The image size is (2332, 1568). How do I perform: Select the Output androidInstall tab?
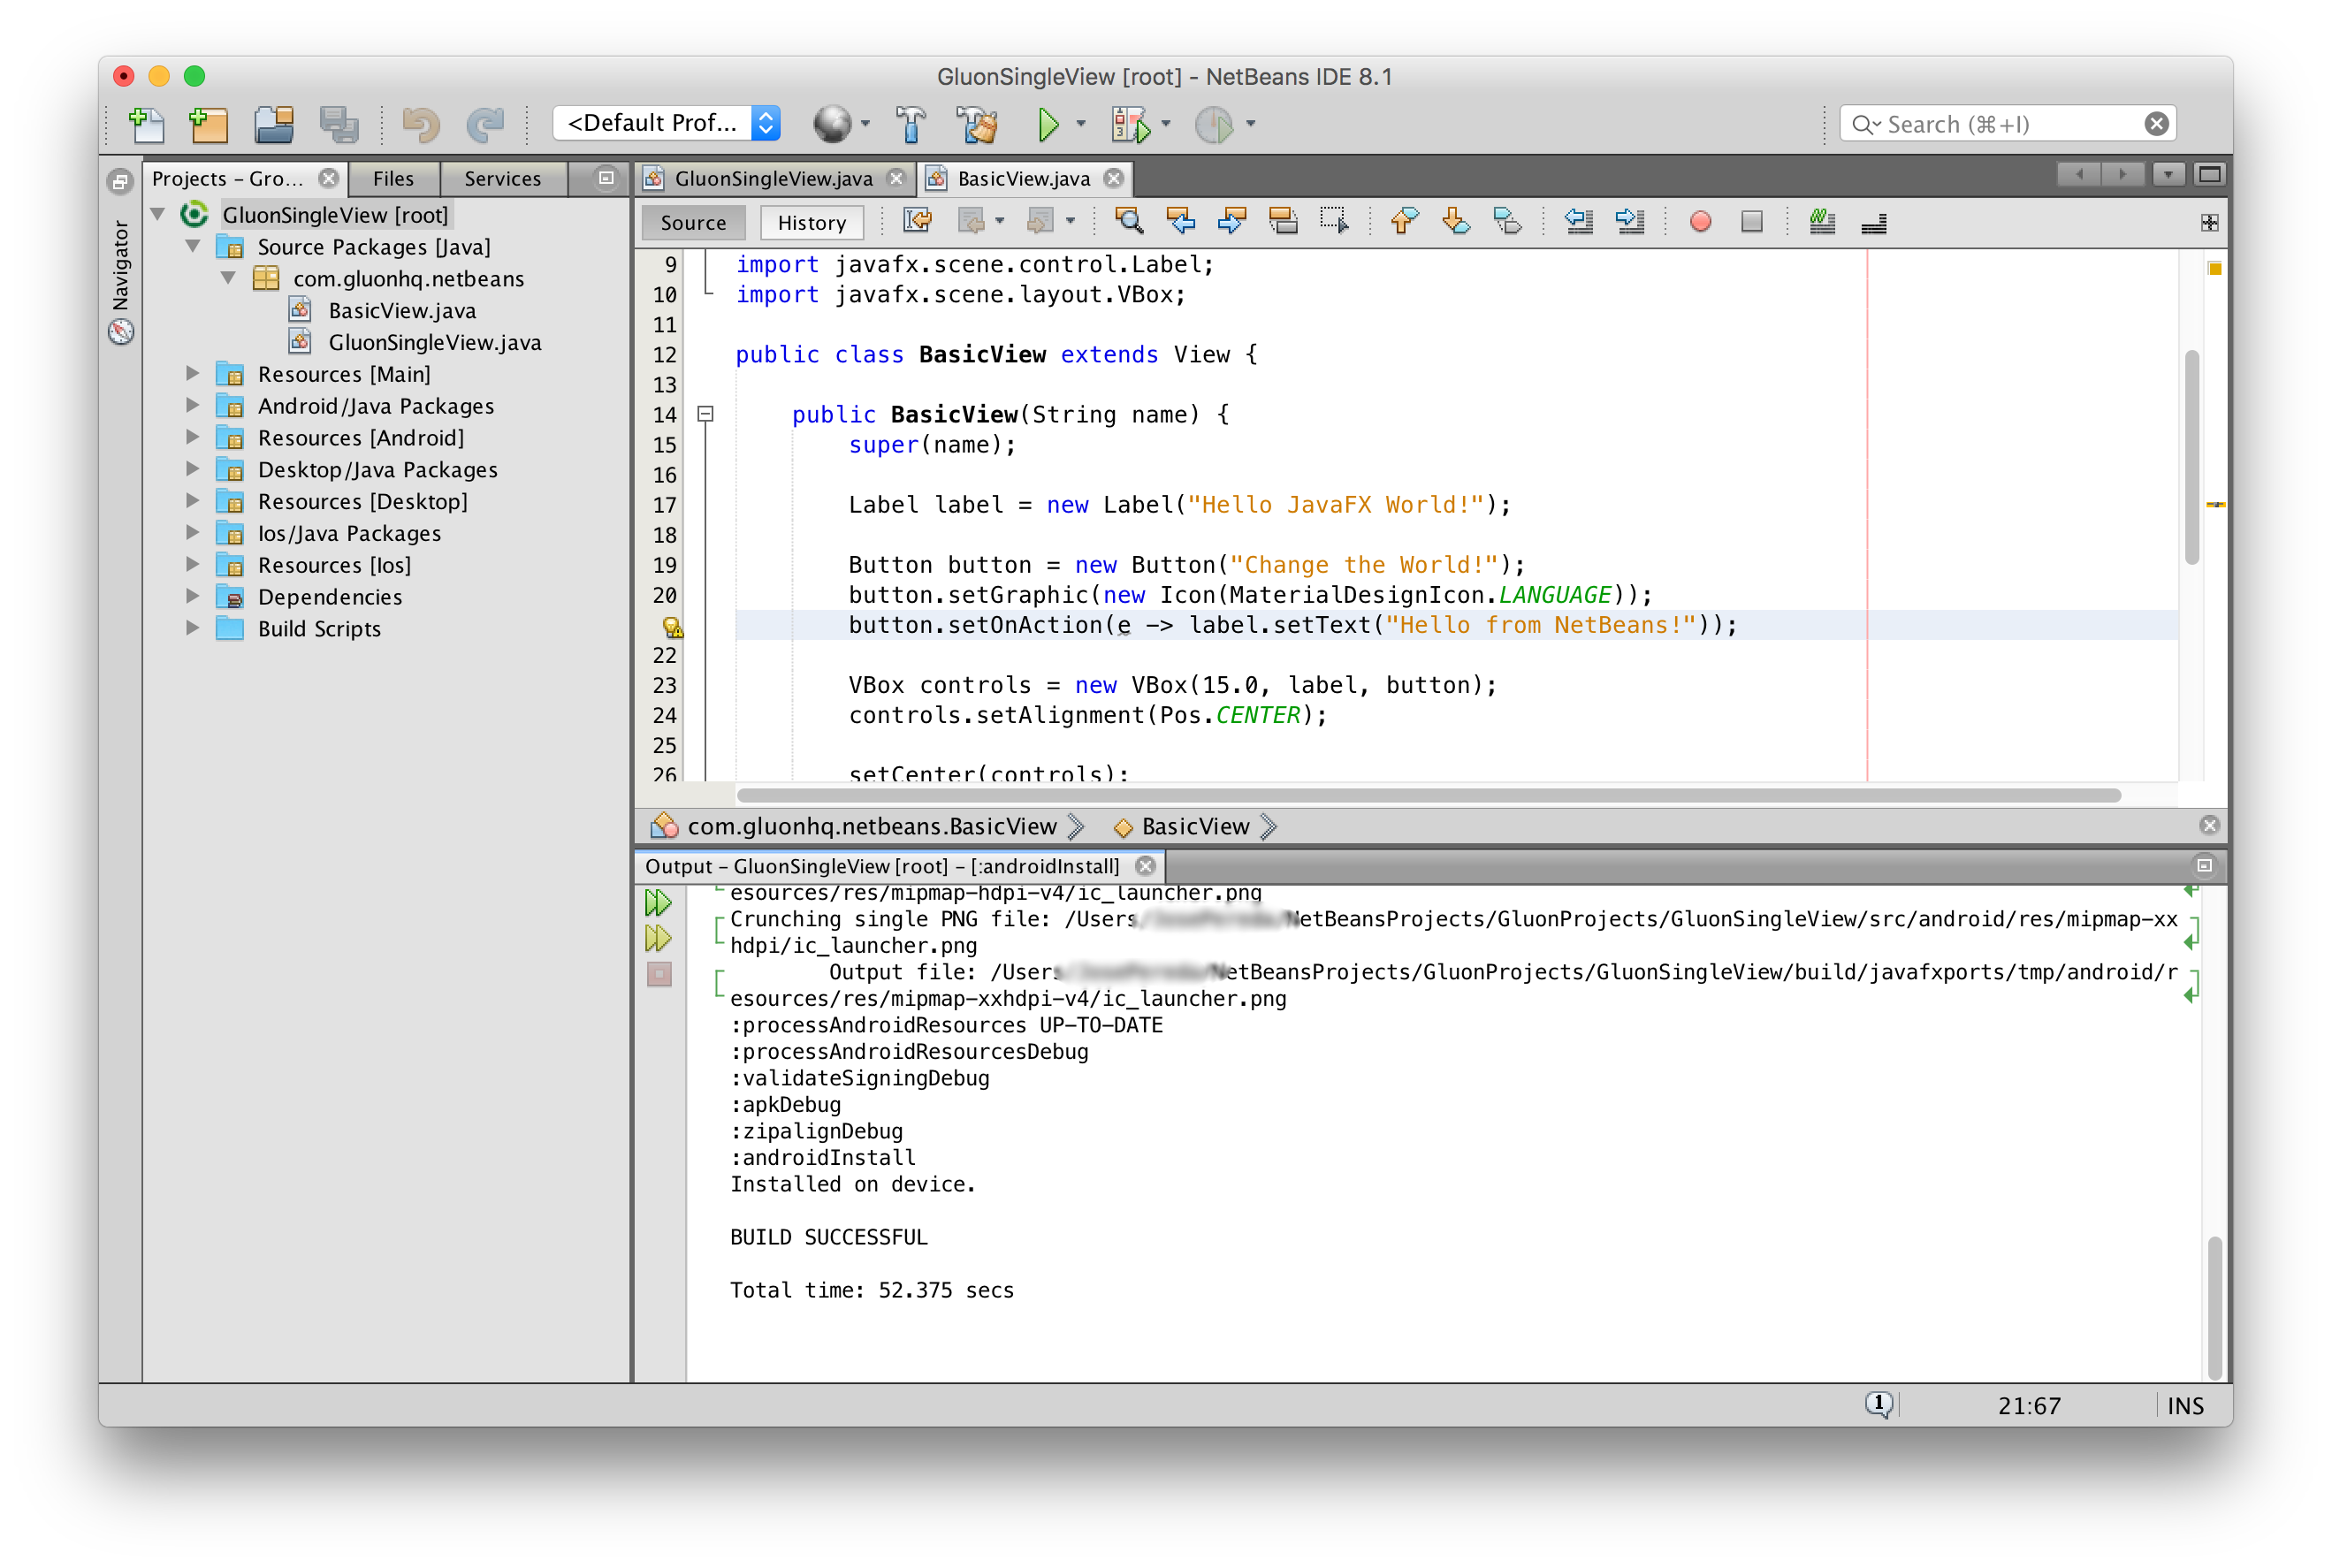coord(881,866)
